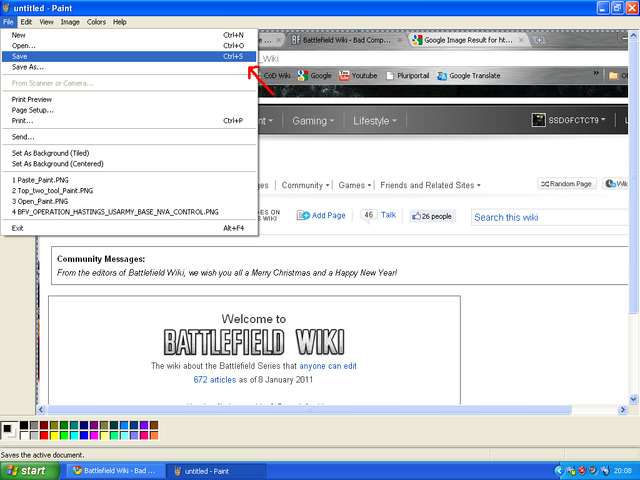Open the Edit menu
Viewport: 640px width, 480px height.
(x=26, y=22)
